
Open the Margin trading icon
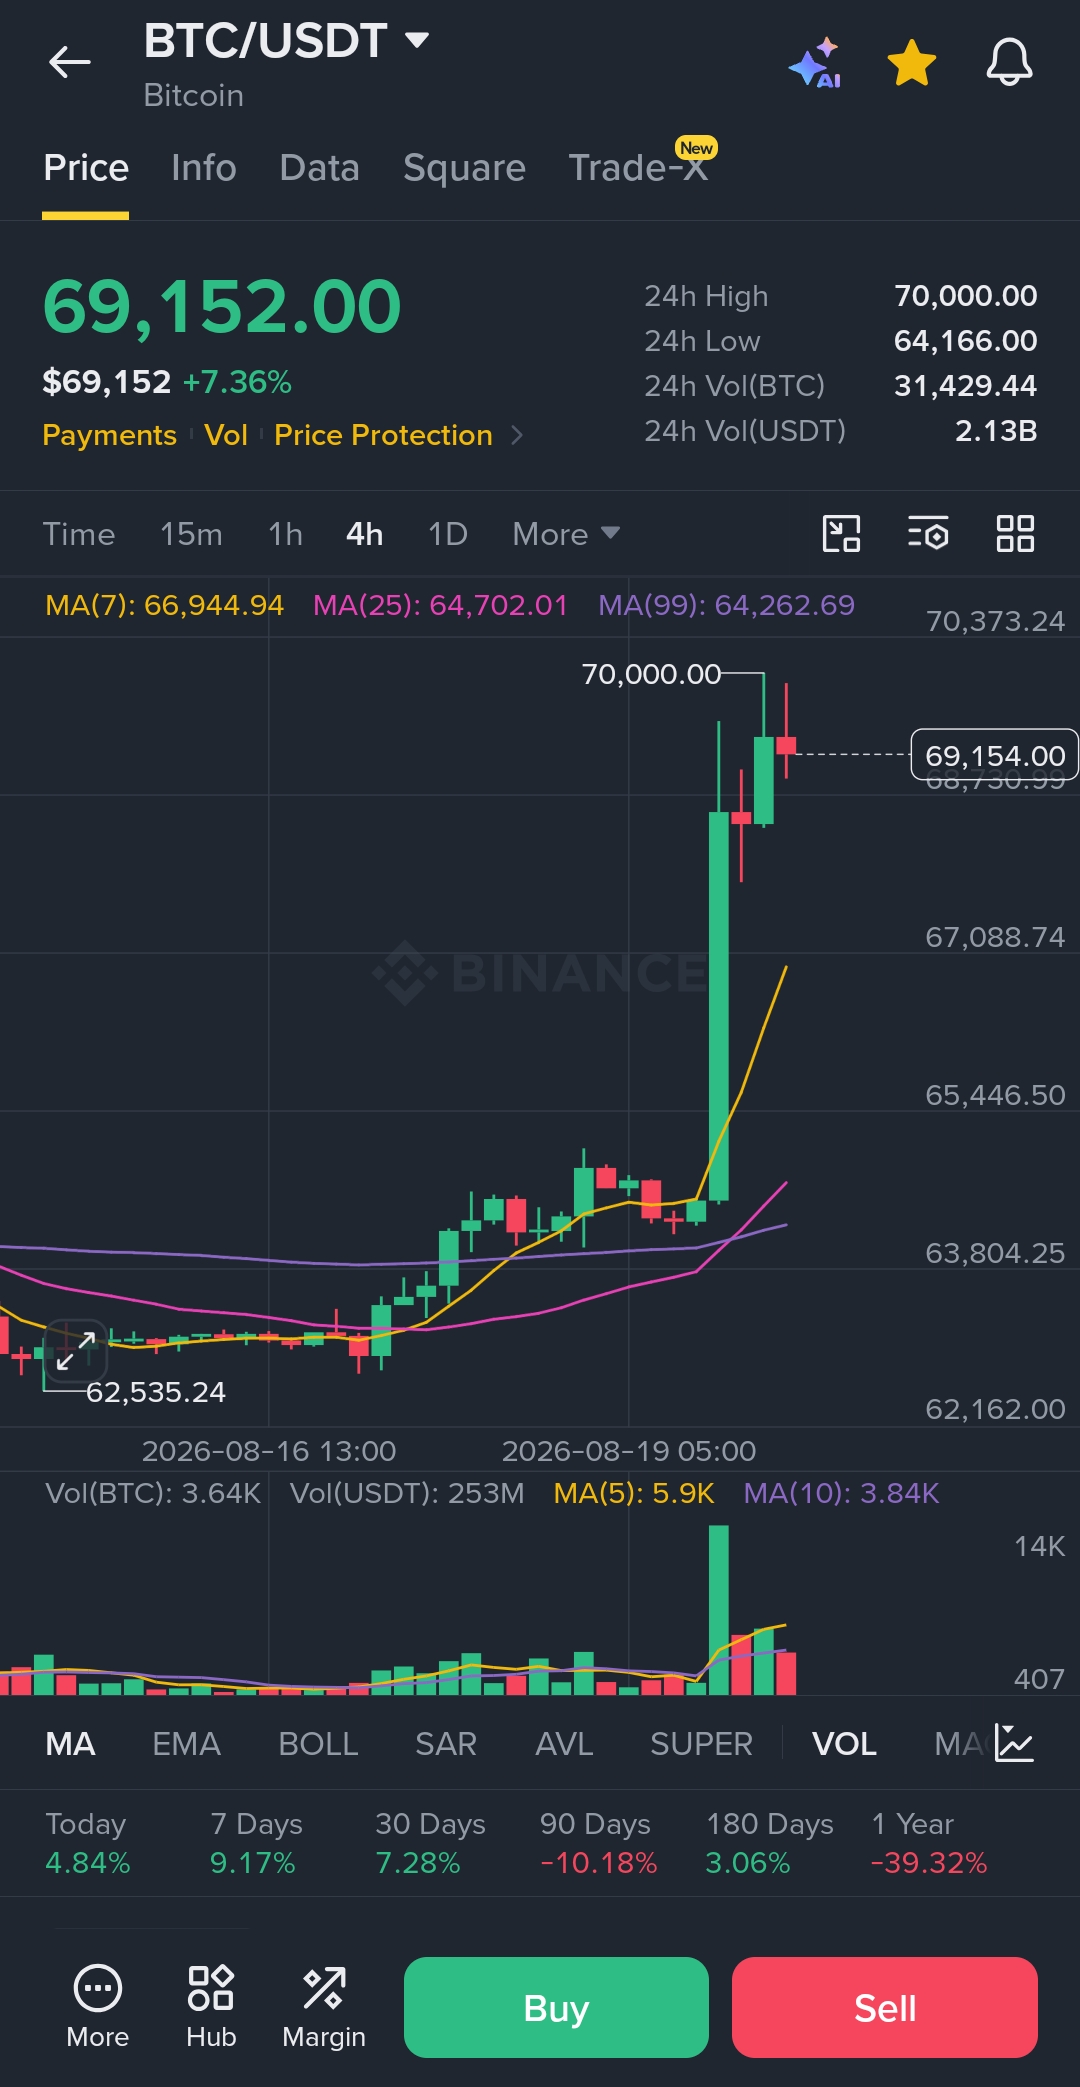pyautogui.click(x=324, y=2007)
